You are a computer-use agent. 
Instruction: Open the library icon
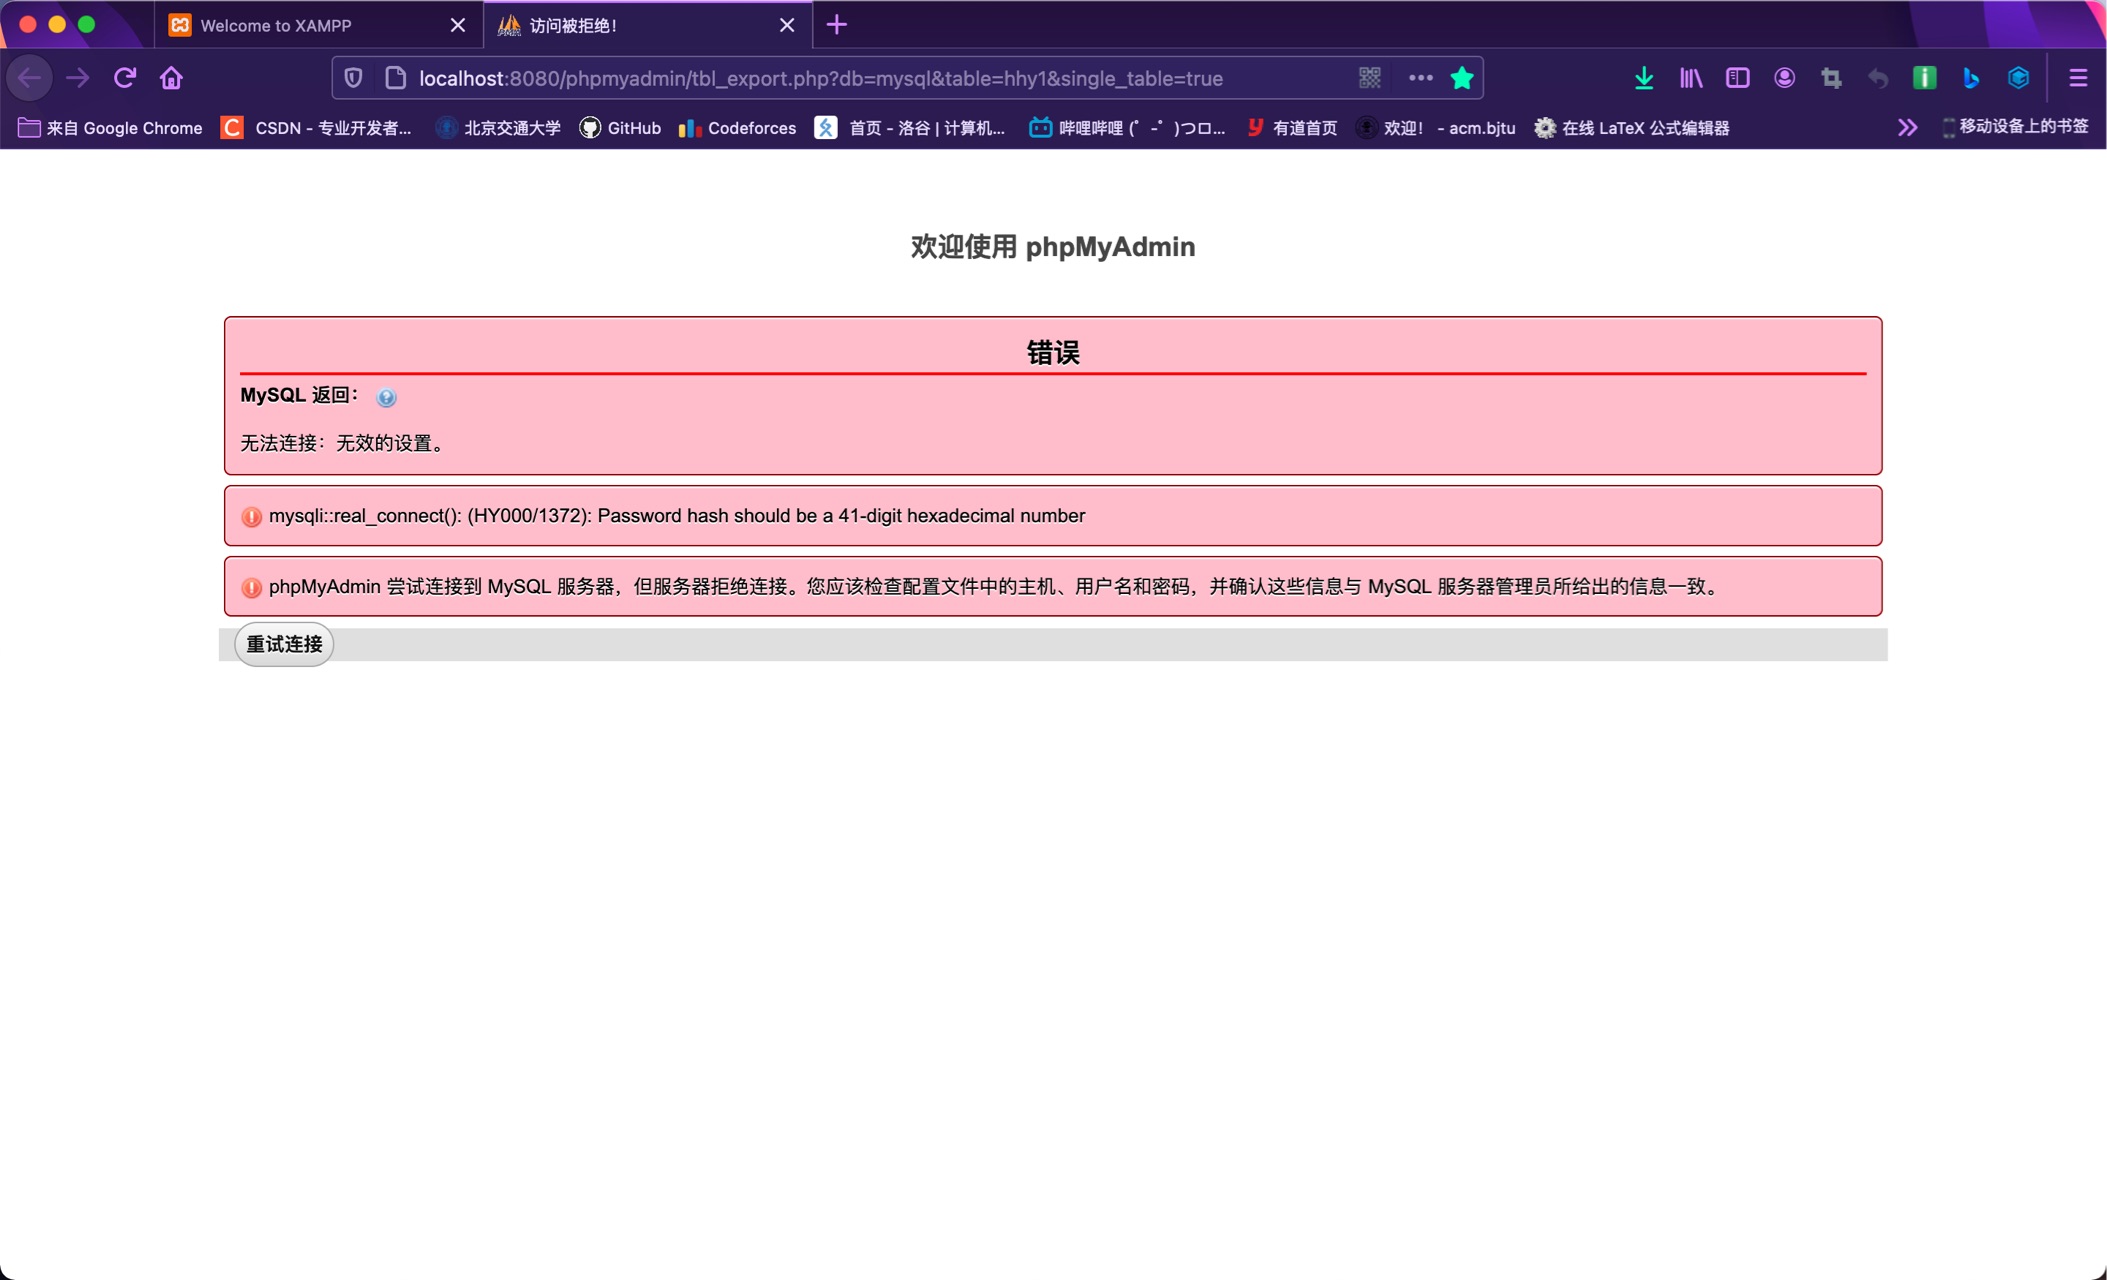point(1691,78)
